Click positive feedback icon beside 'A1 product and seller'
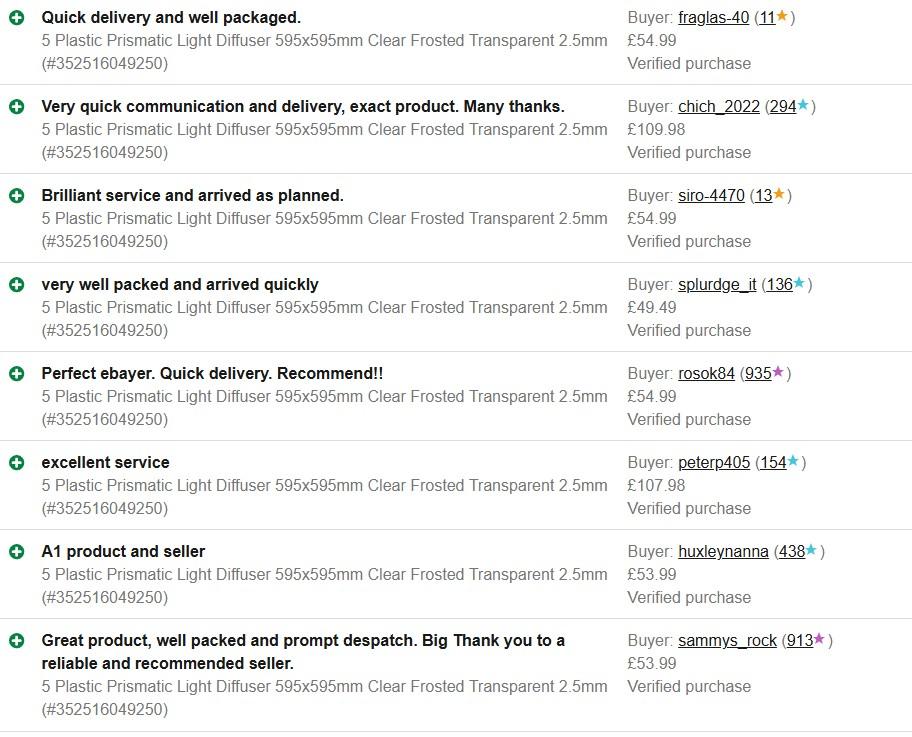The height and width of the screenshot is (737, 912). click(17, 552)
